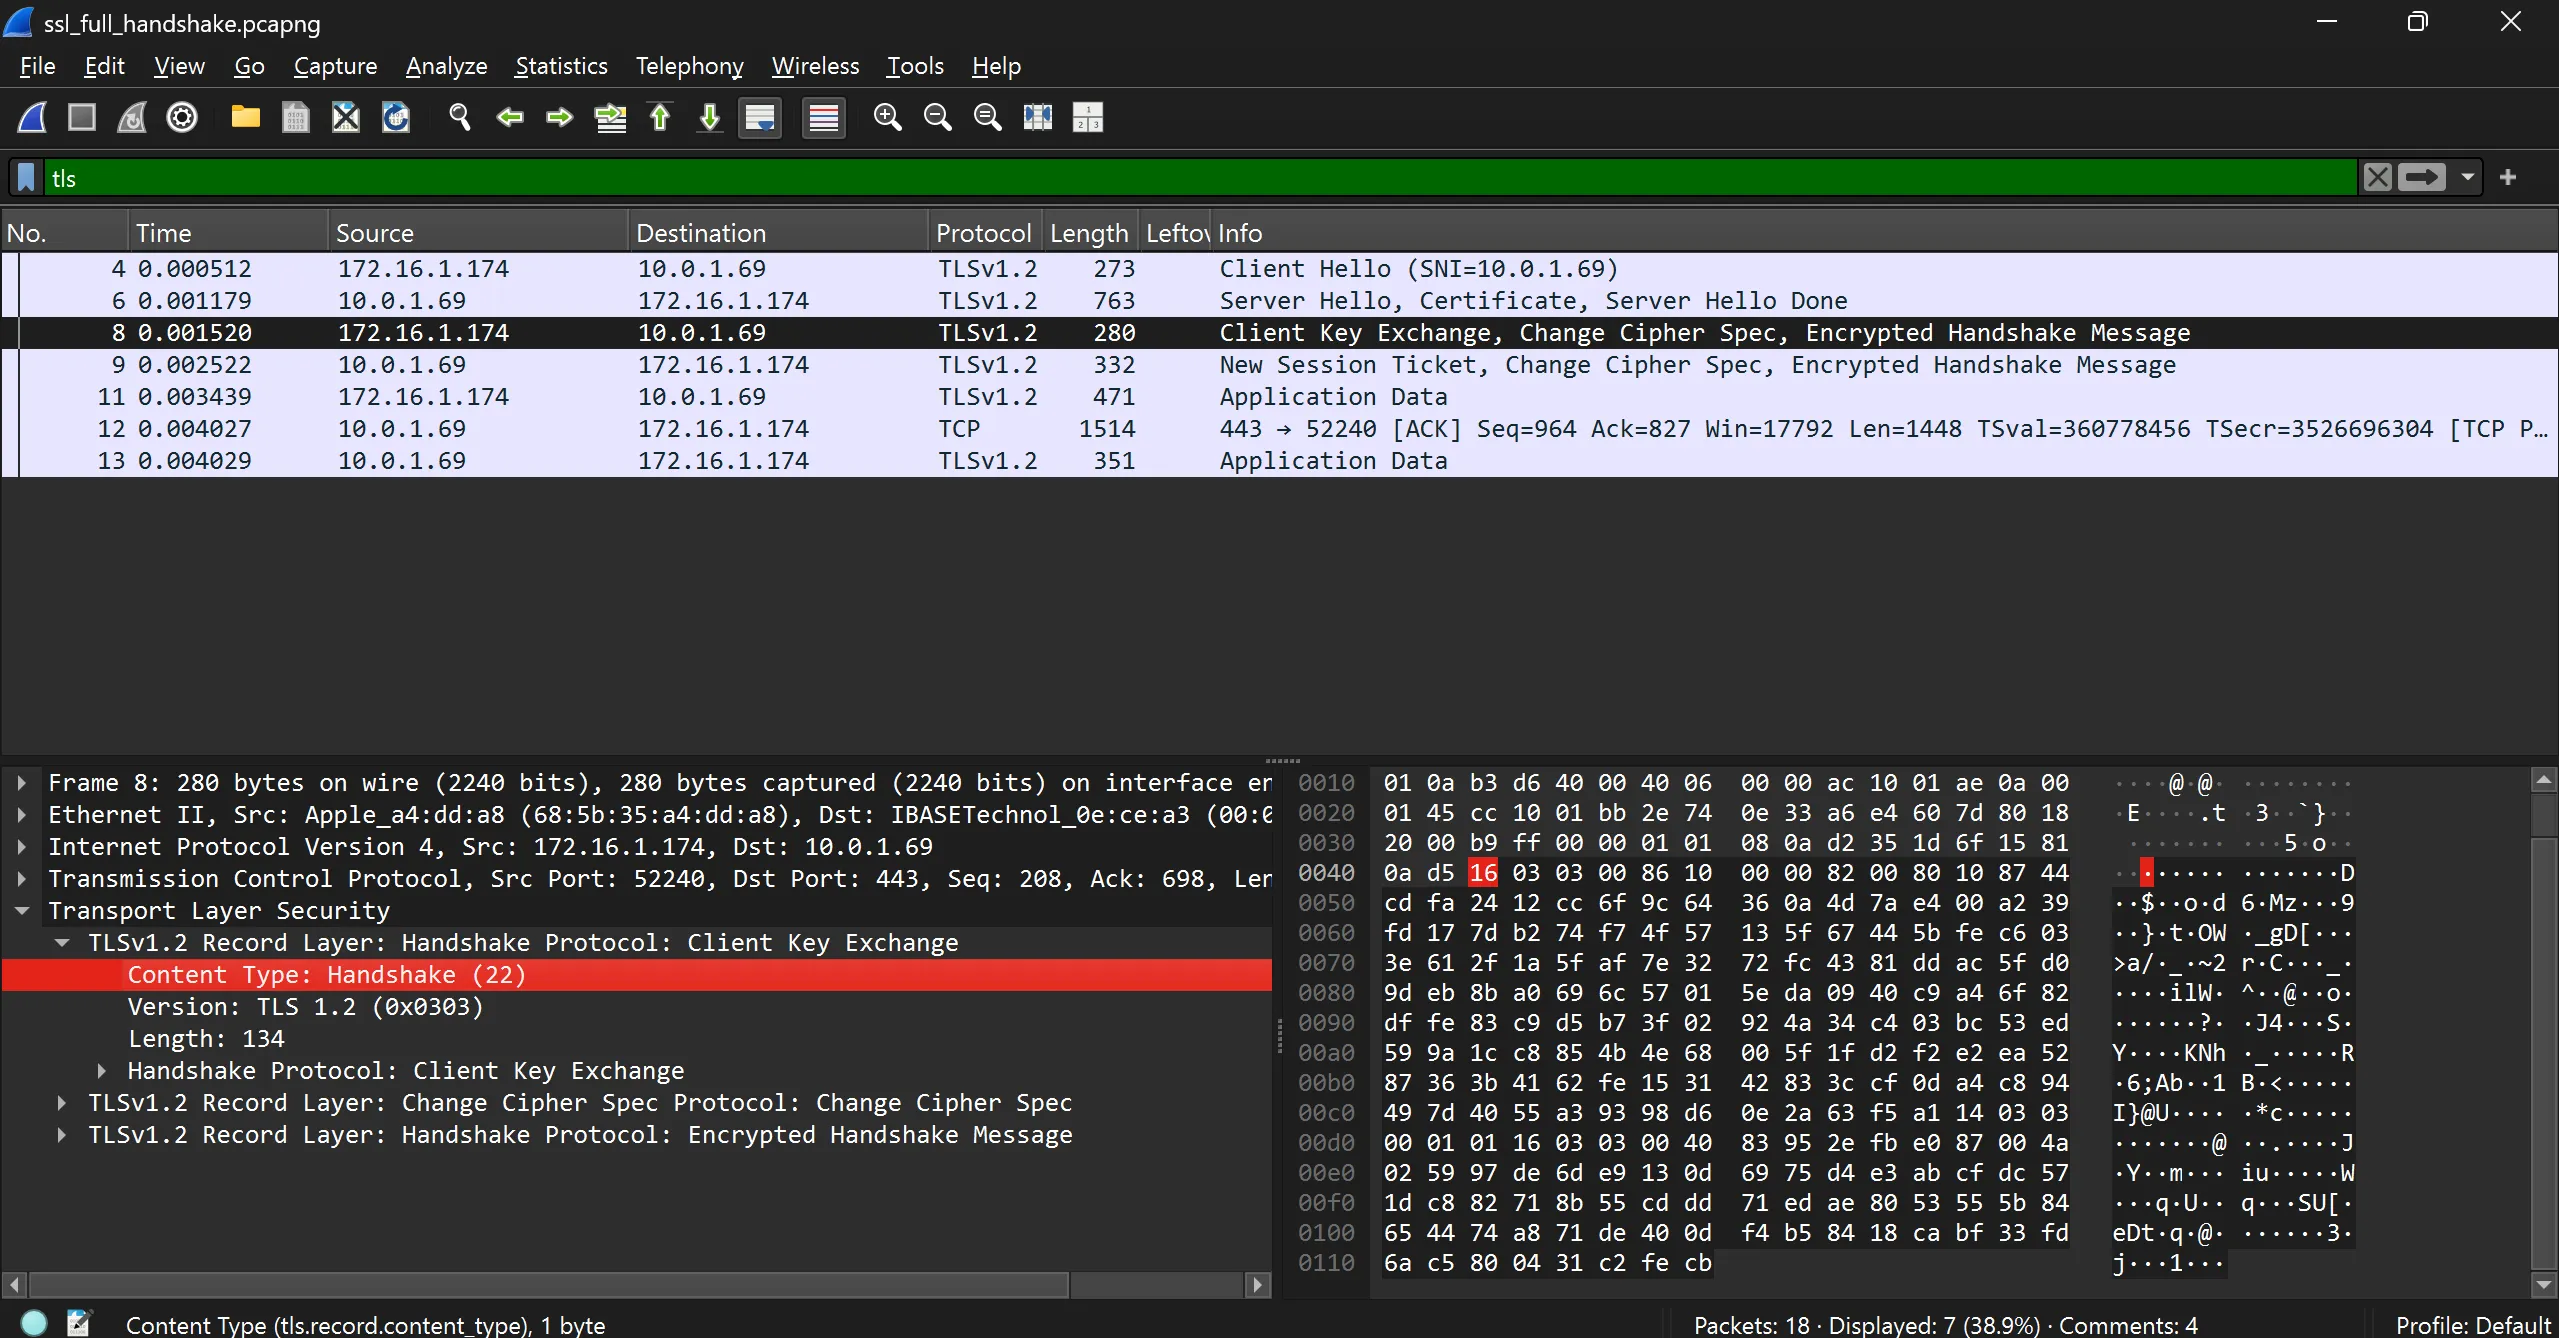
Task: Click the reload capture file icon
Action: click(396, 118)
